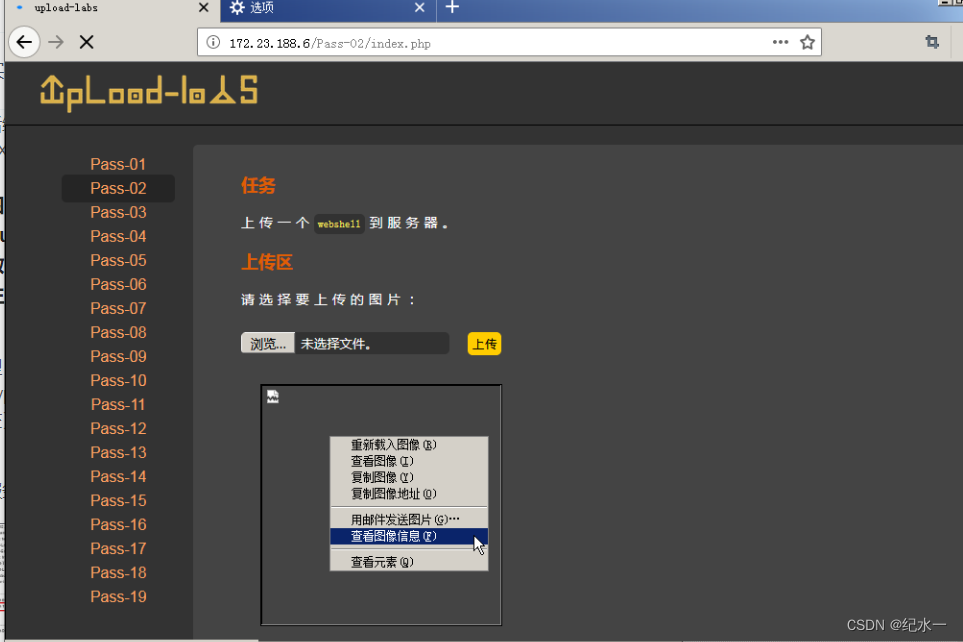
Task: Open the Pass-19 challenge link
Action: point(117,596)
